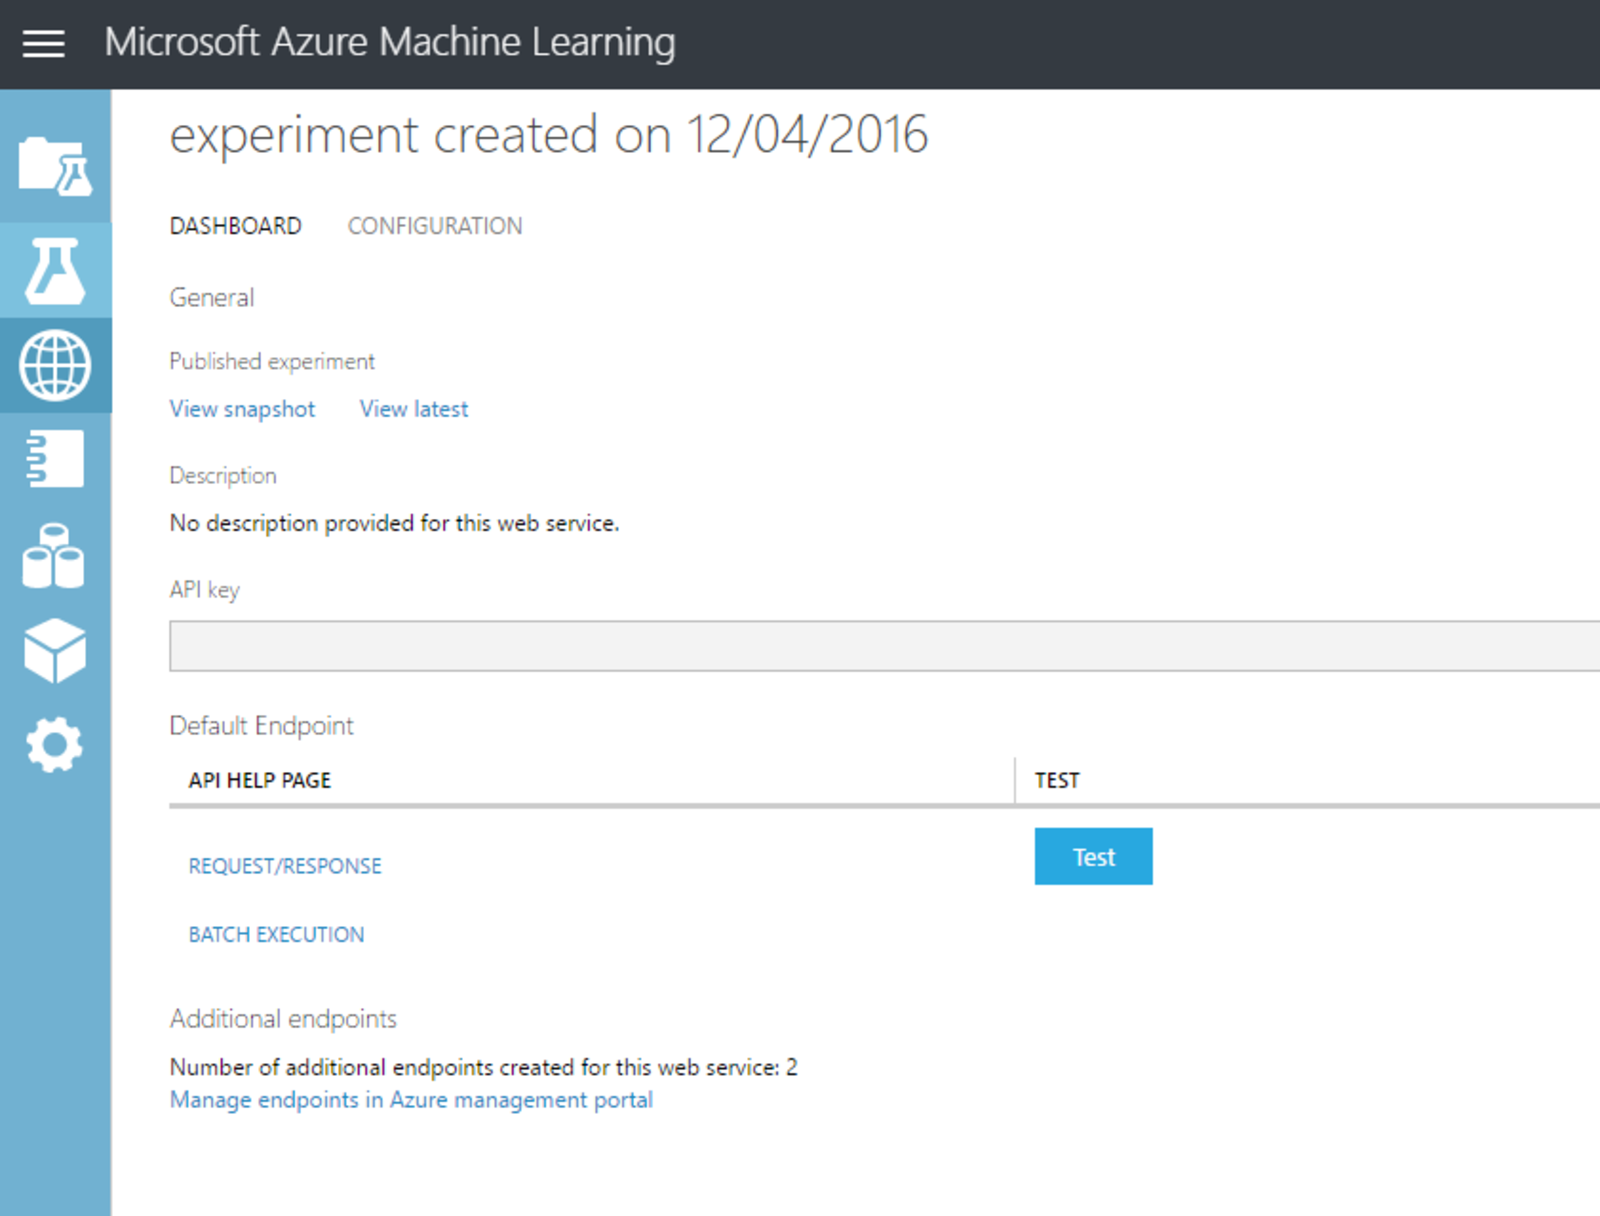
Task: Click the General section heading
Action: 212,297
